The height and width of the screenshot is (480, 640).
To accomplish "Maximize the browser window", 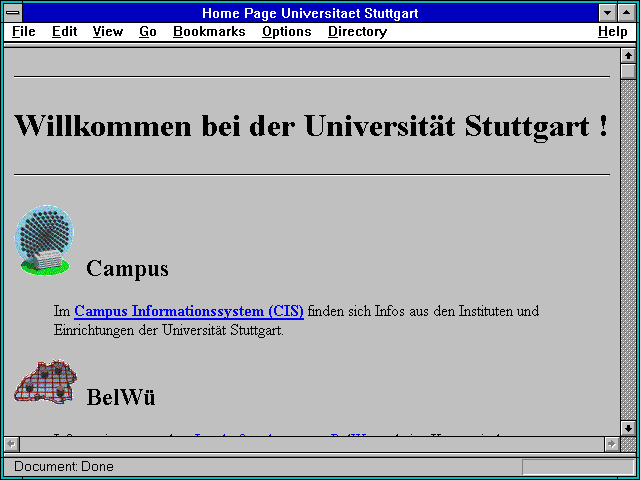I will click(627, 13).
